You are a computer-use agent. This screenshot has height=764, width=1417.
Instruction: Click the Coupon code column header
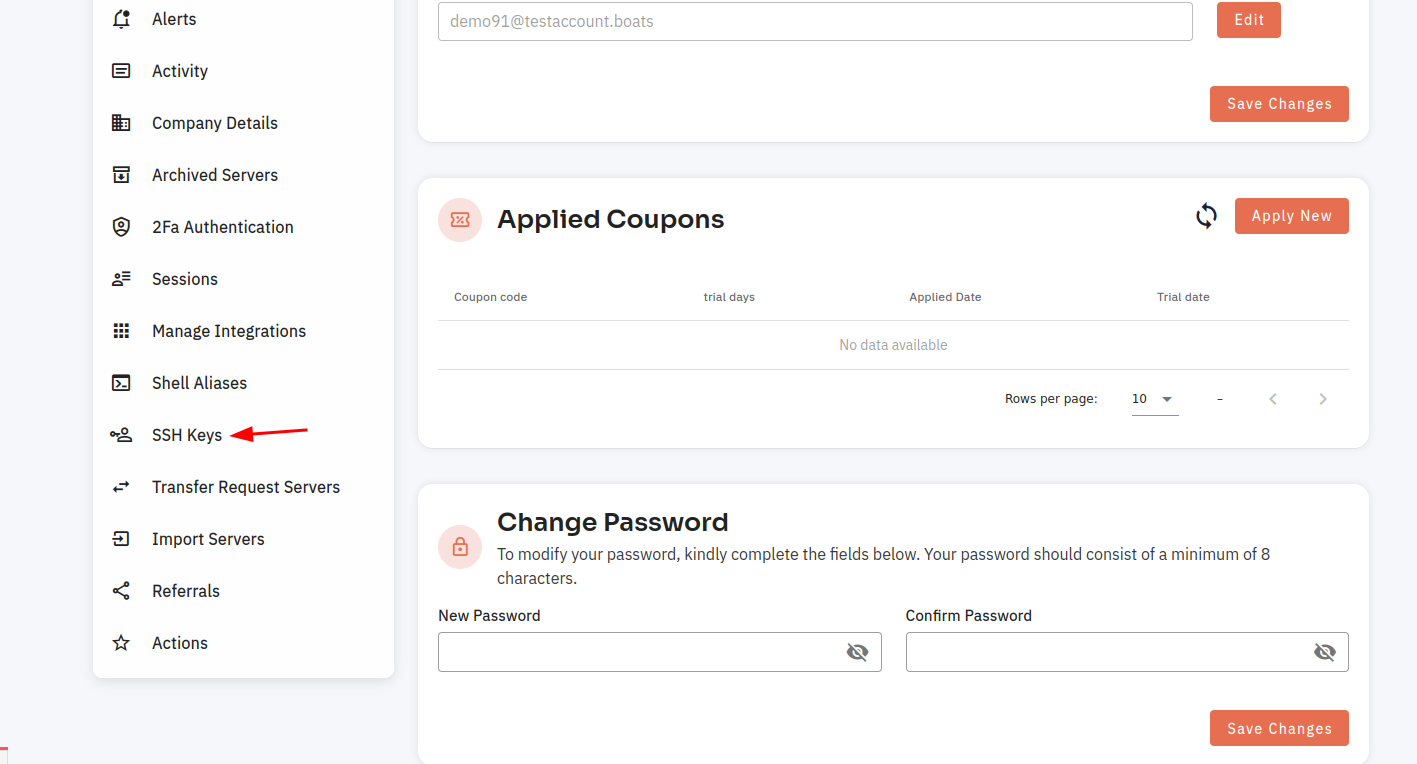coord(491,297)
